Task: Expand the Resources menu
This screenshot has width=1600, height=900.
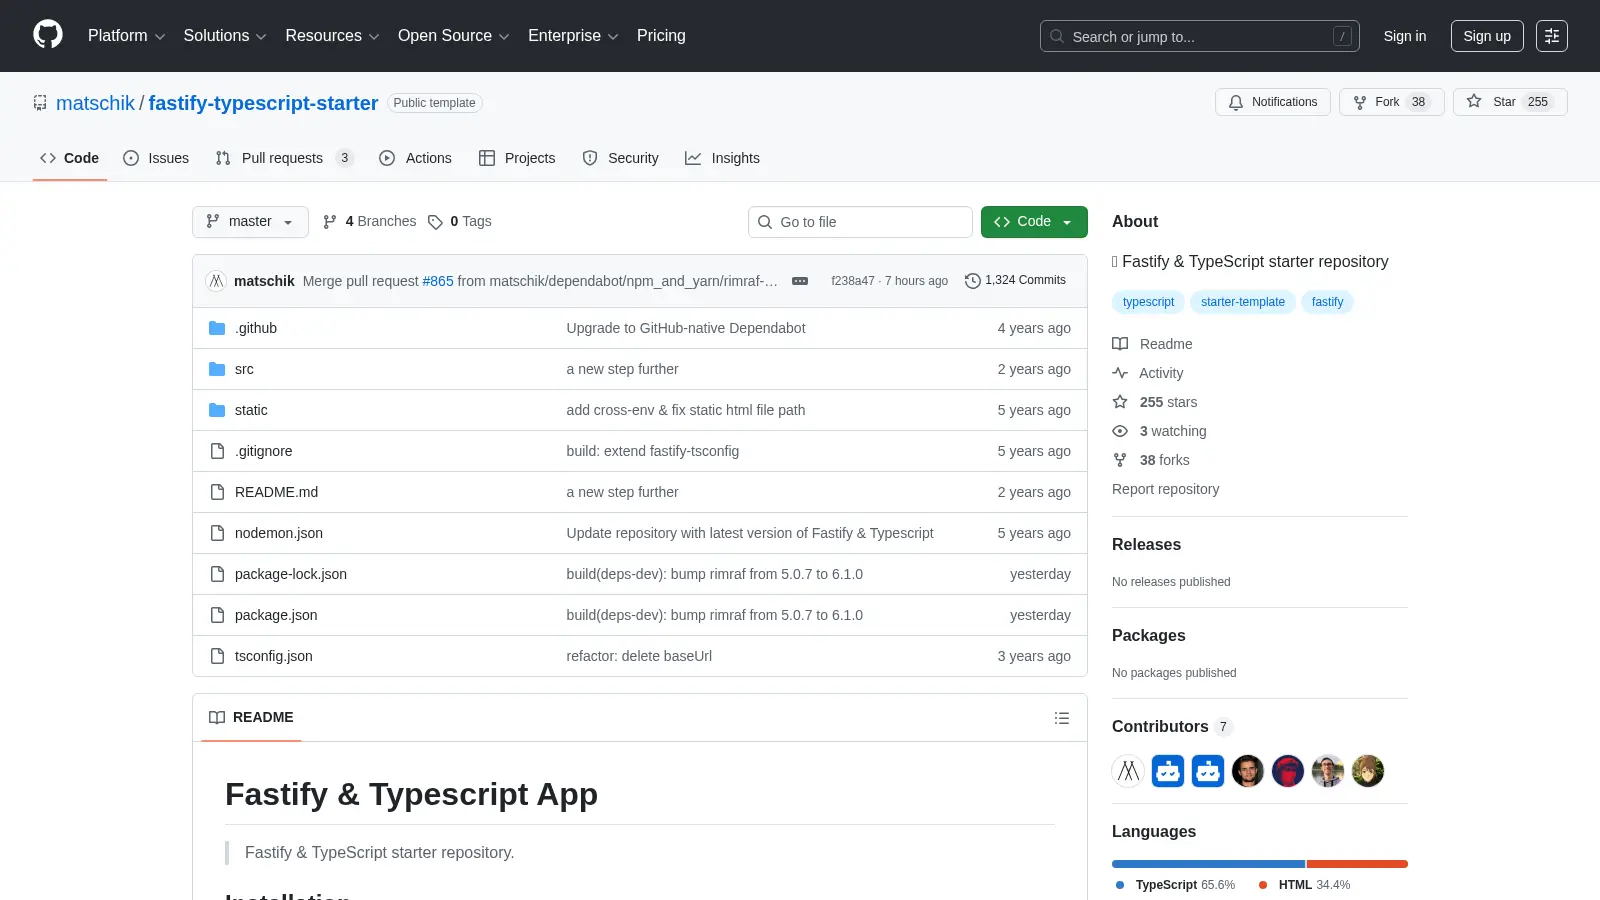Action: point(332,36)
